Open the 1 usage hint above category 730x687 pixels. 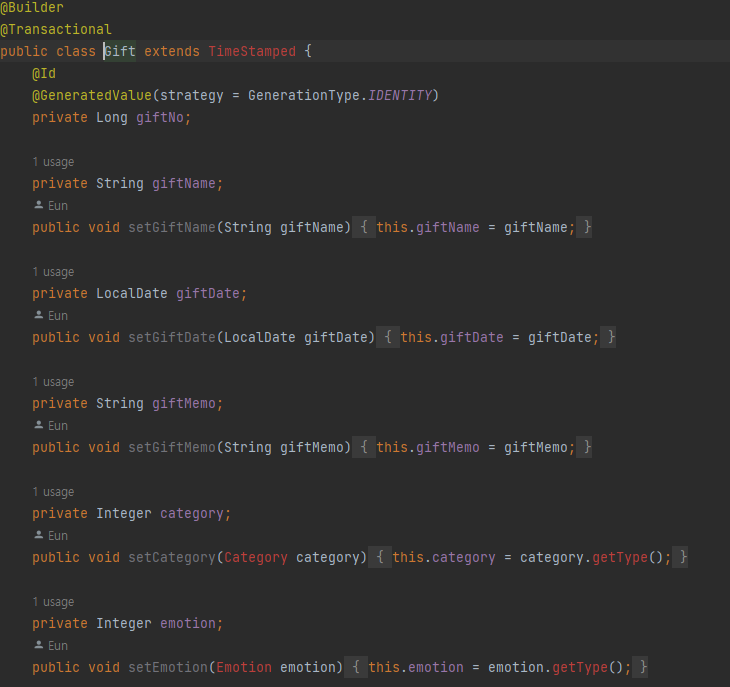pos(53,492)
